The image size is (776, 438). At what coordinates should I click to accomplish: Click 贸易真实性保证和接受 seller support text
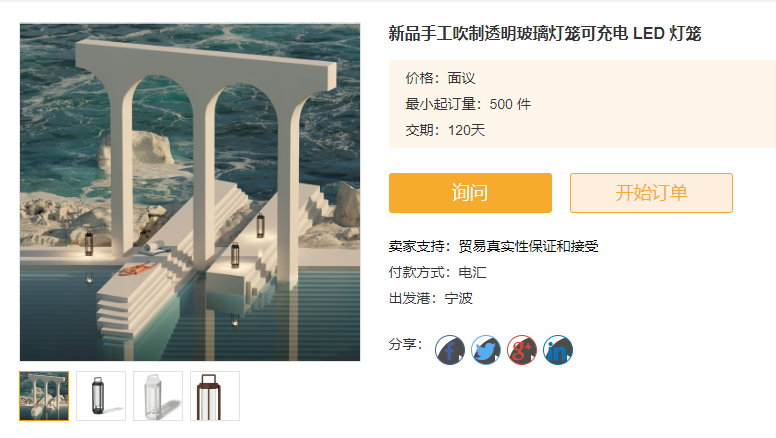[529, 246]
